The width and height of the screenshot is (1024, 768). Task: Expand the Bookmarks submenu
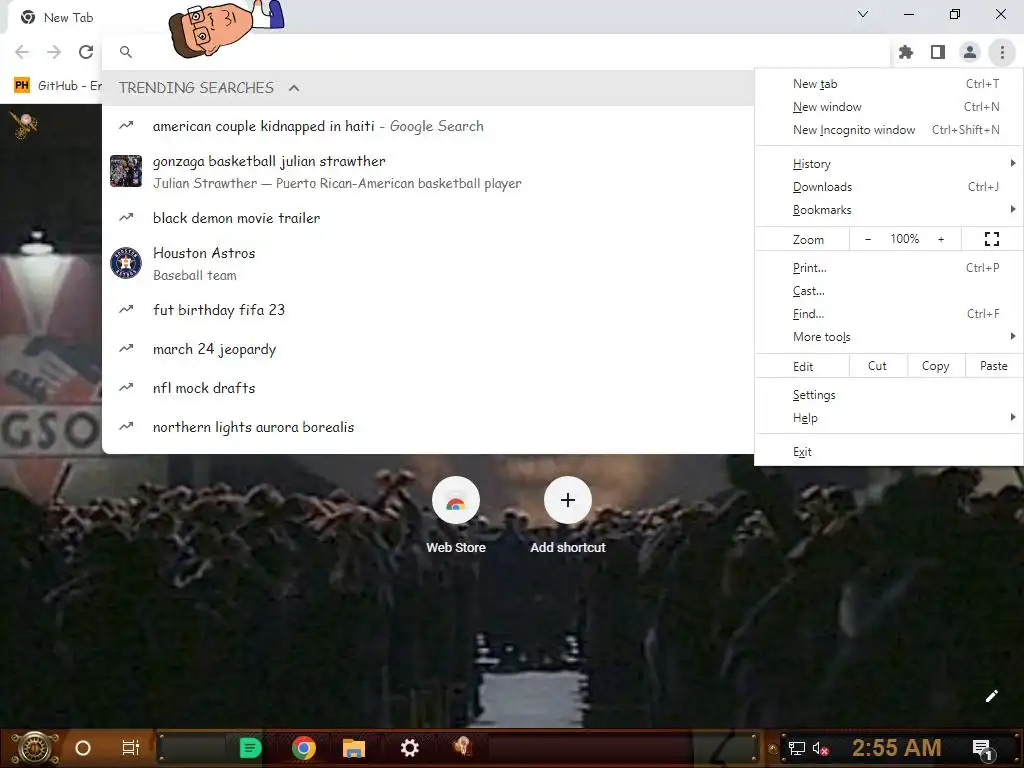click(x=889, y=210)
